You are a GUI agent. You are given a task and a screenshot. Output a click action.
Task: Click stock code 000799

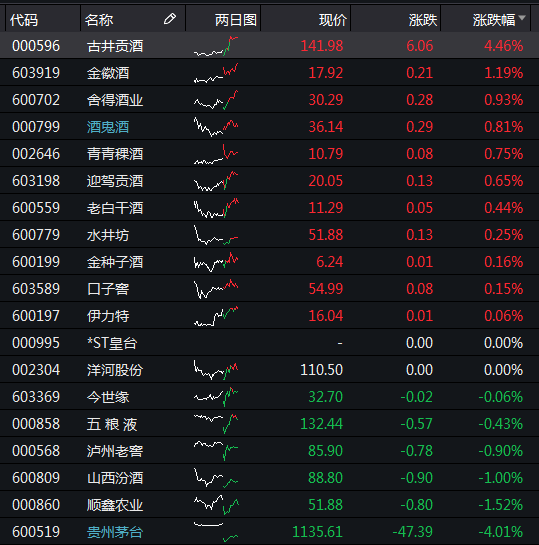click(36, 127)
